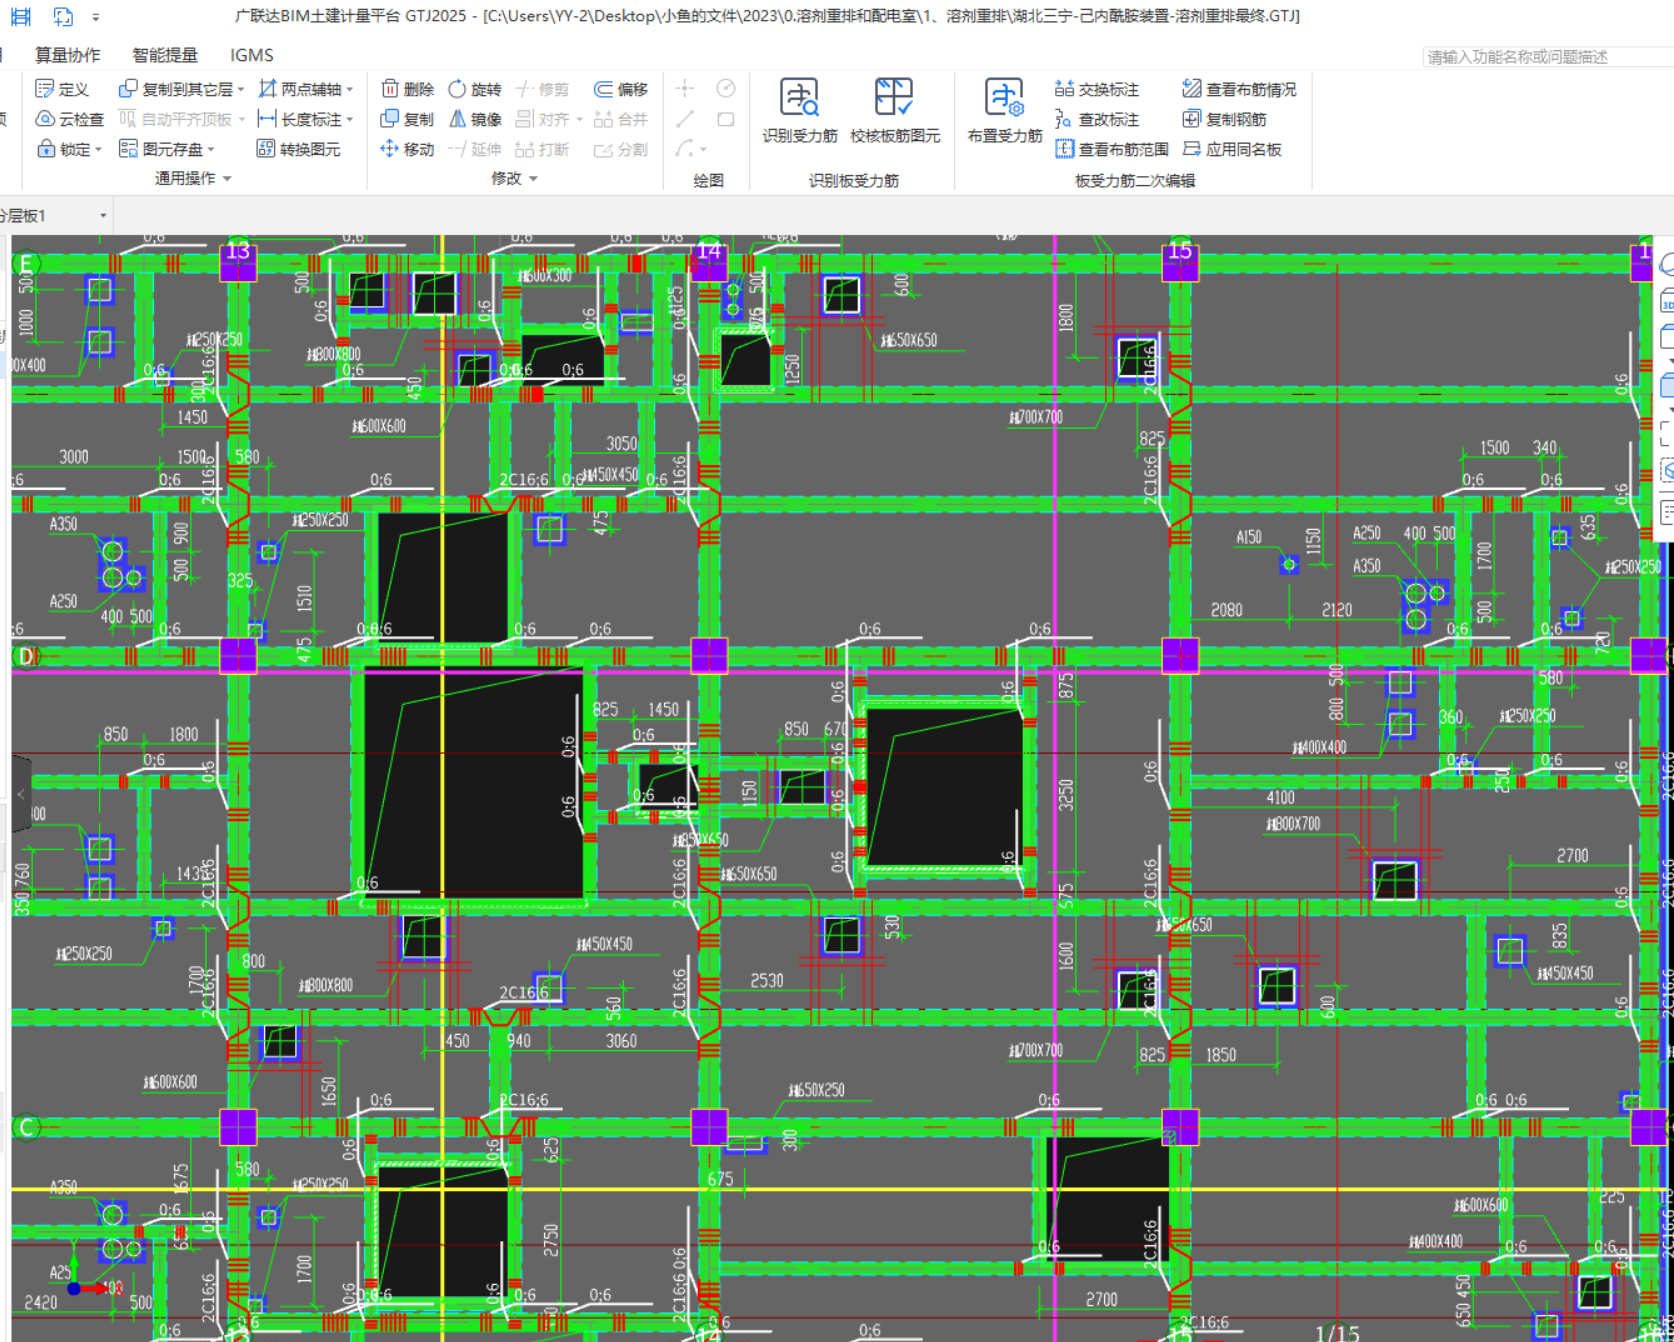Image resolution: width=1674 pixels, height=1342 pixels.
Task: Open the arc drawing tool dropdown
Action: [x=704, y=150]
